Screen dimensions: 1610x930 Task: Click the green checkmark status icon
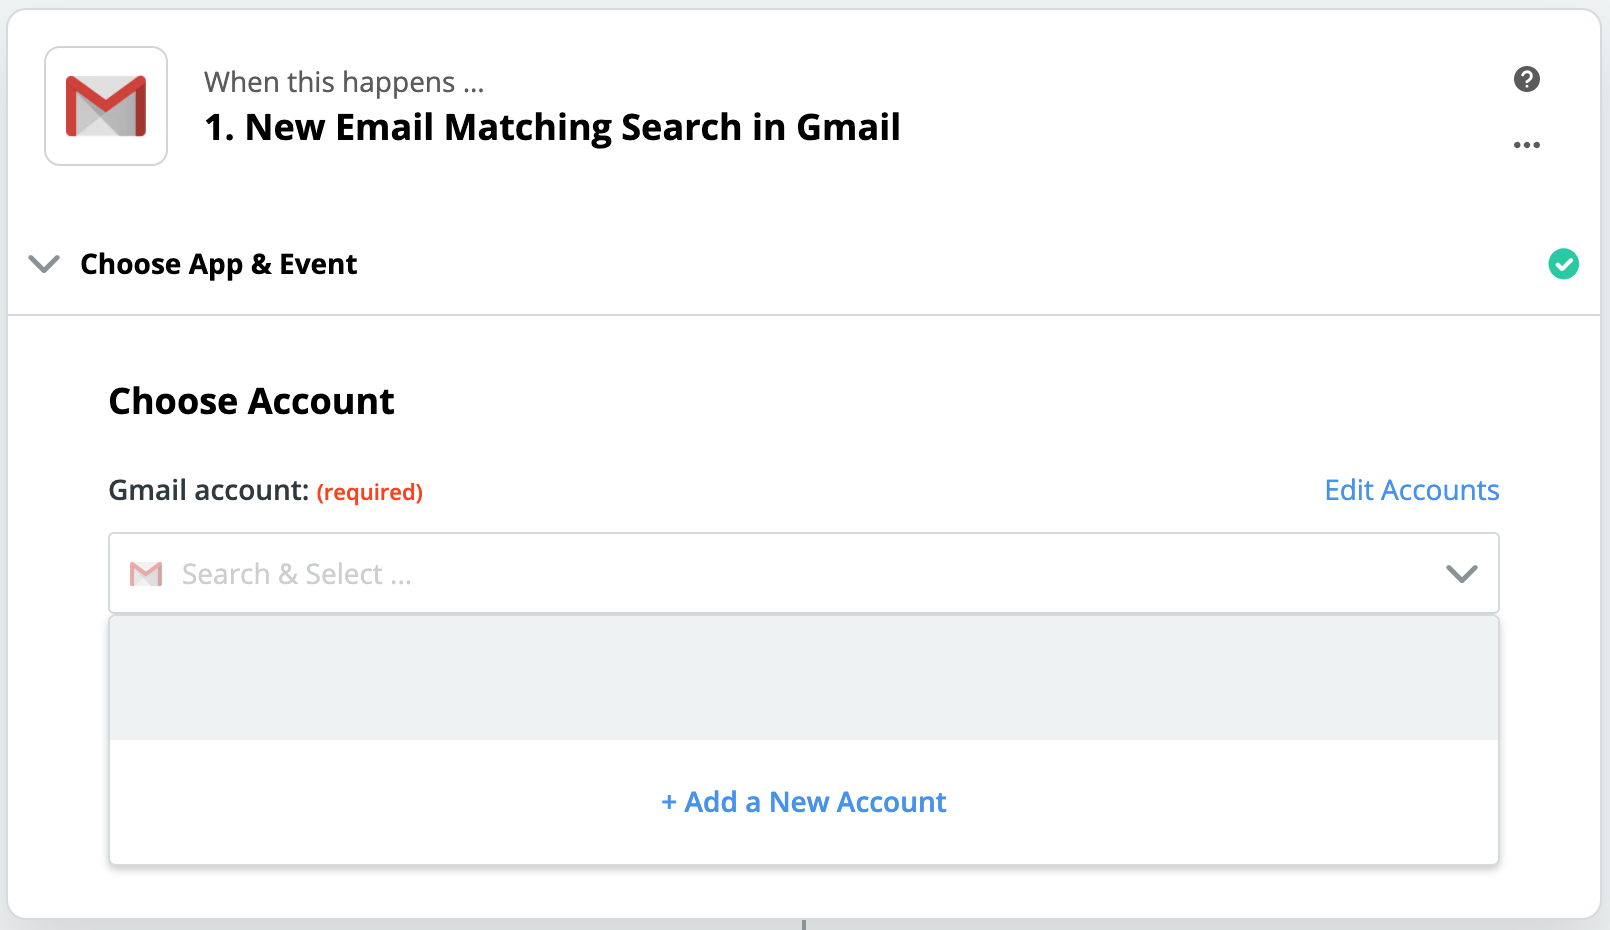1563,264
